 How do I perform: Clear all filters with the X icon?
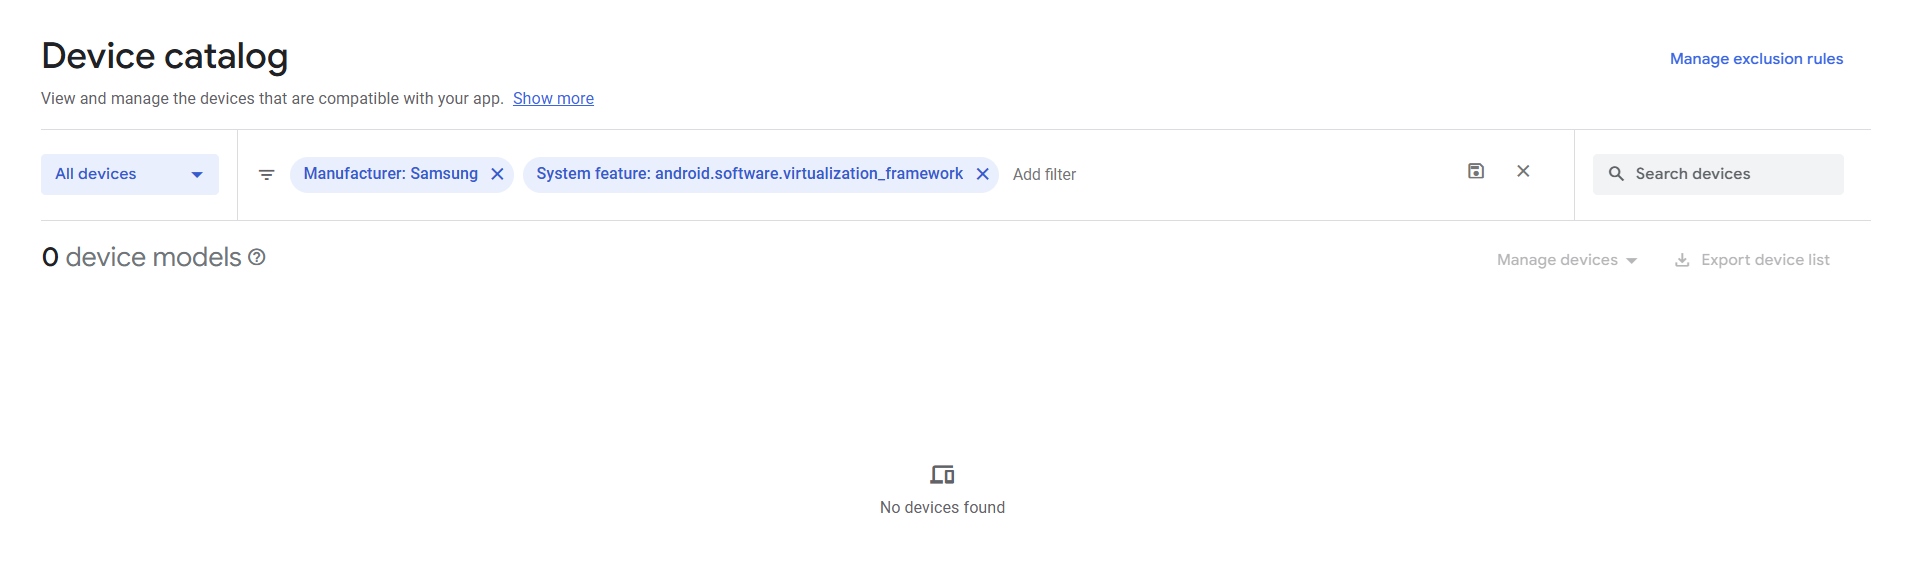(x=1523, y=171)
